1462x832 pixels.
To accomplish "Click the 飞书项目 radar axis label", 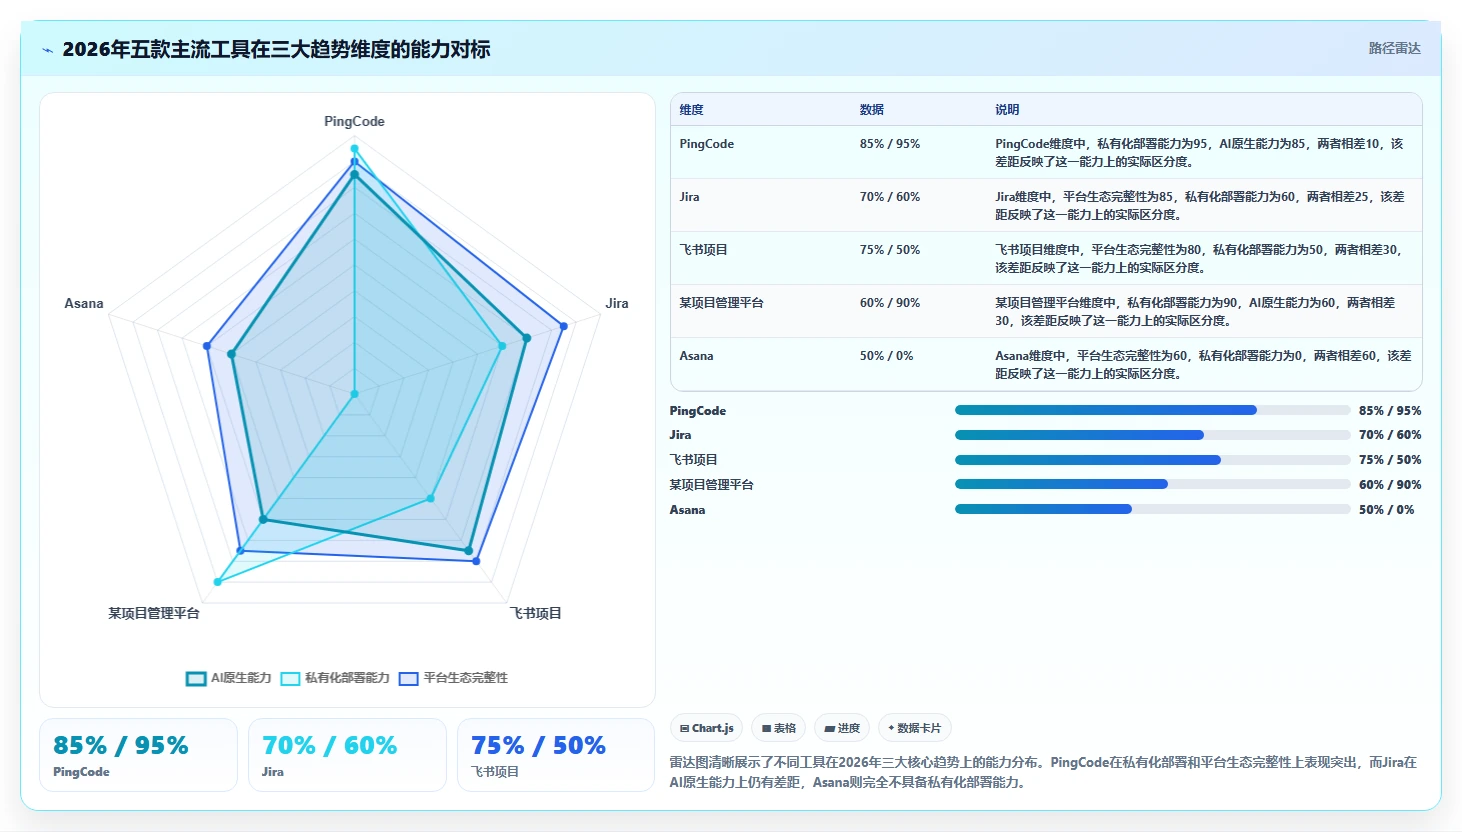I will [x=536, y=613].
